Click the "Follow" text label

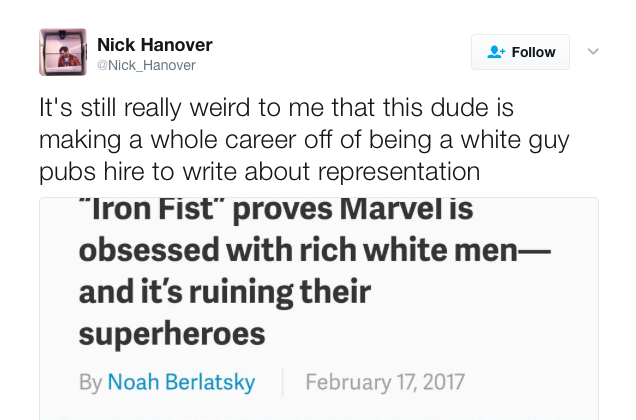tap(533, 52)
